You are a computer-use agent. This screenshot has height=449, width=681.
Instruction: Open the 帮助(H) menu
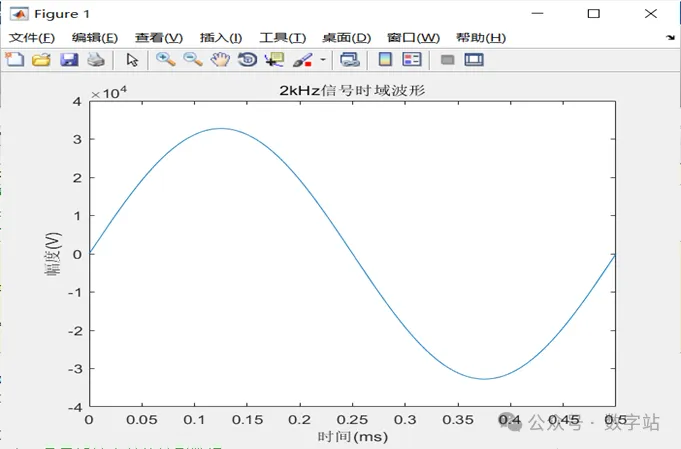click(481, 38)
